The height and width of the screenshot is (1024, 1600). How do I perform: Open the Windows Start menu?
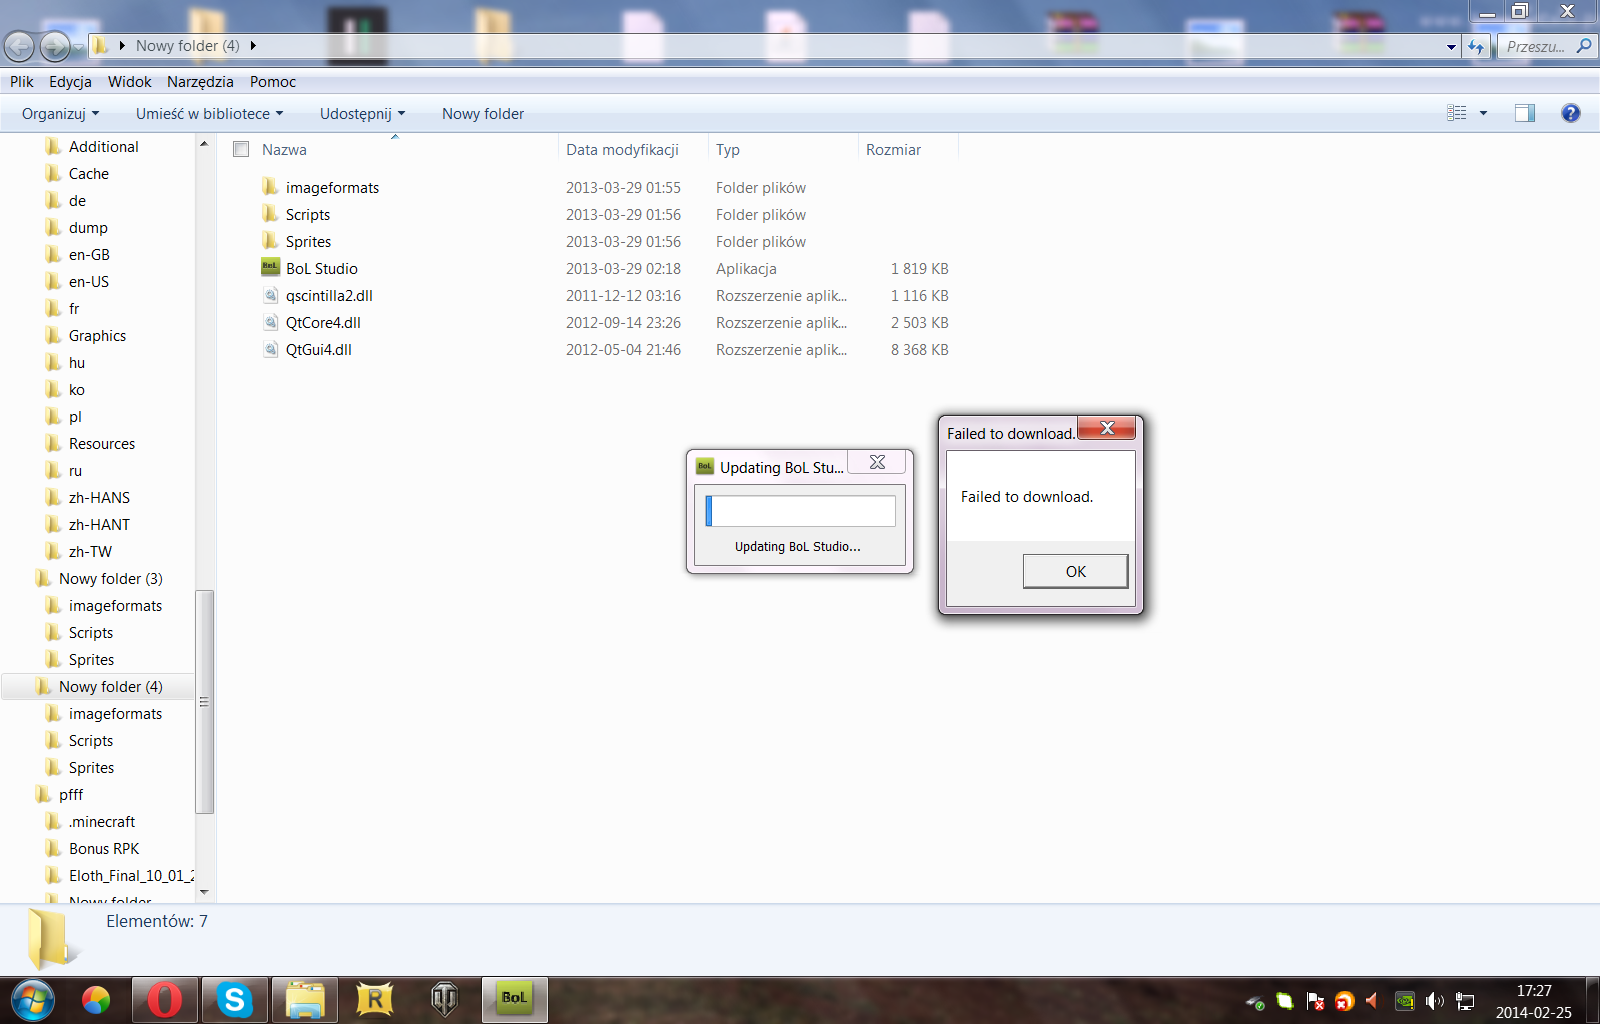(x=32, y=999)
